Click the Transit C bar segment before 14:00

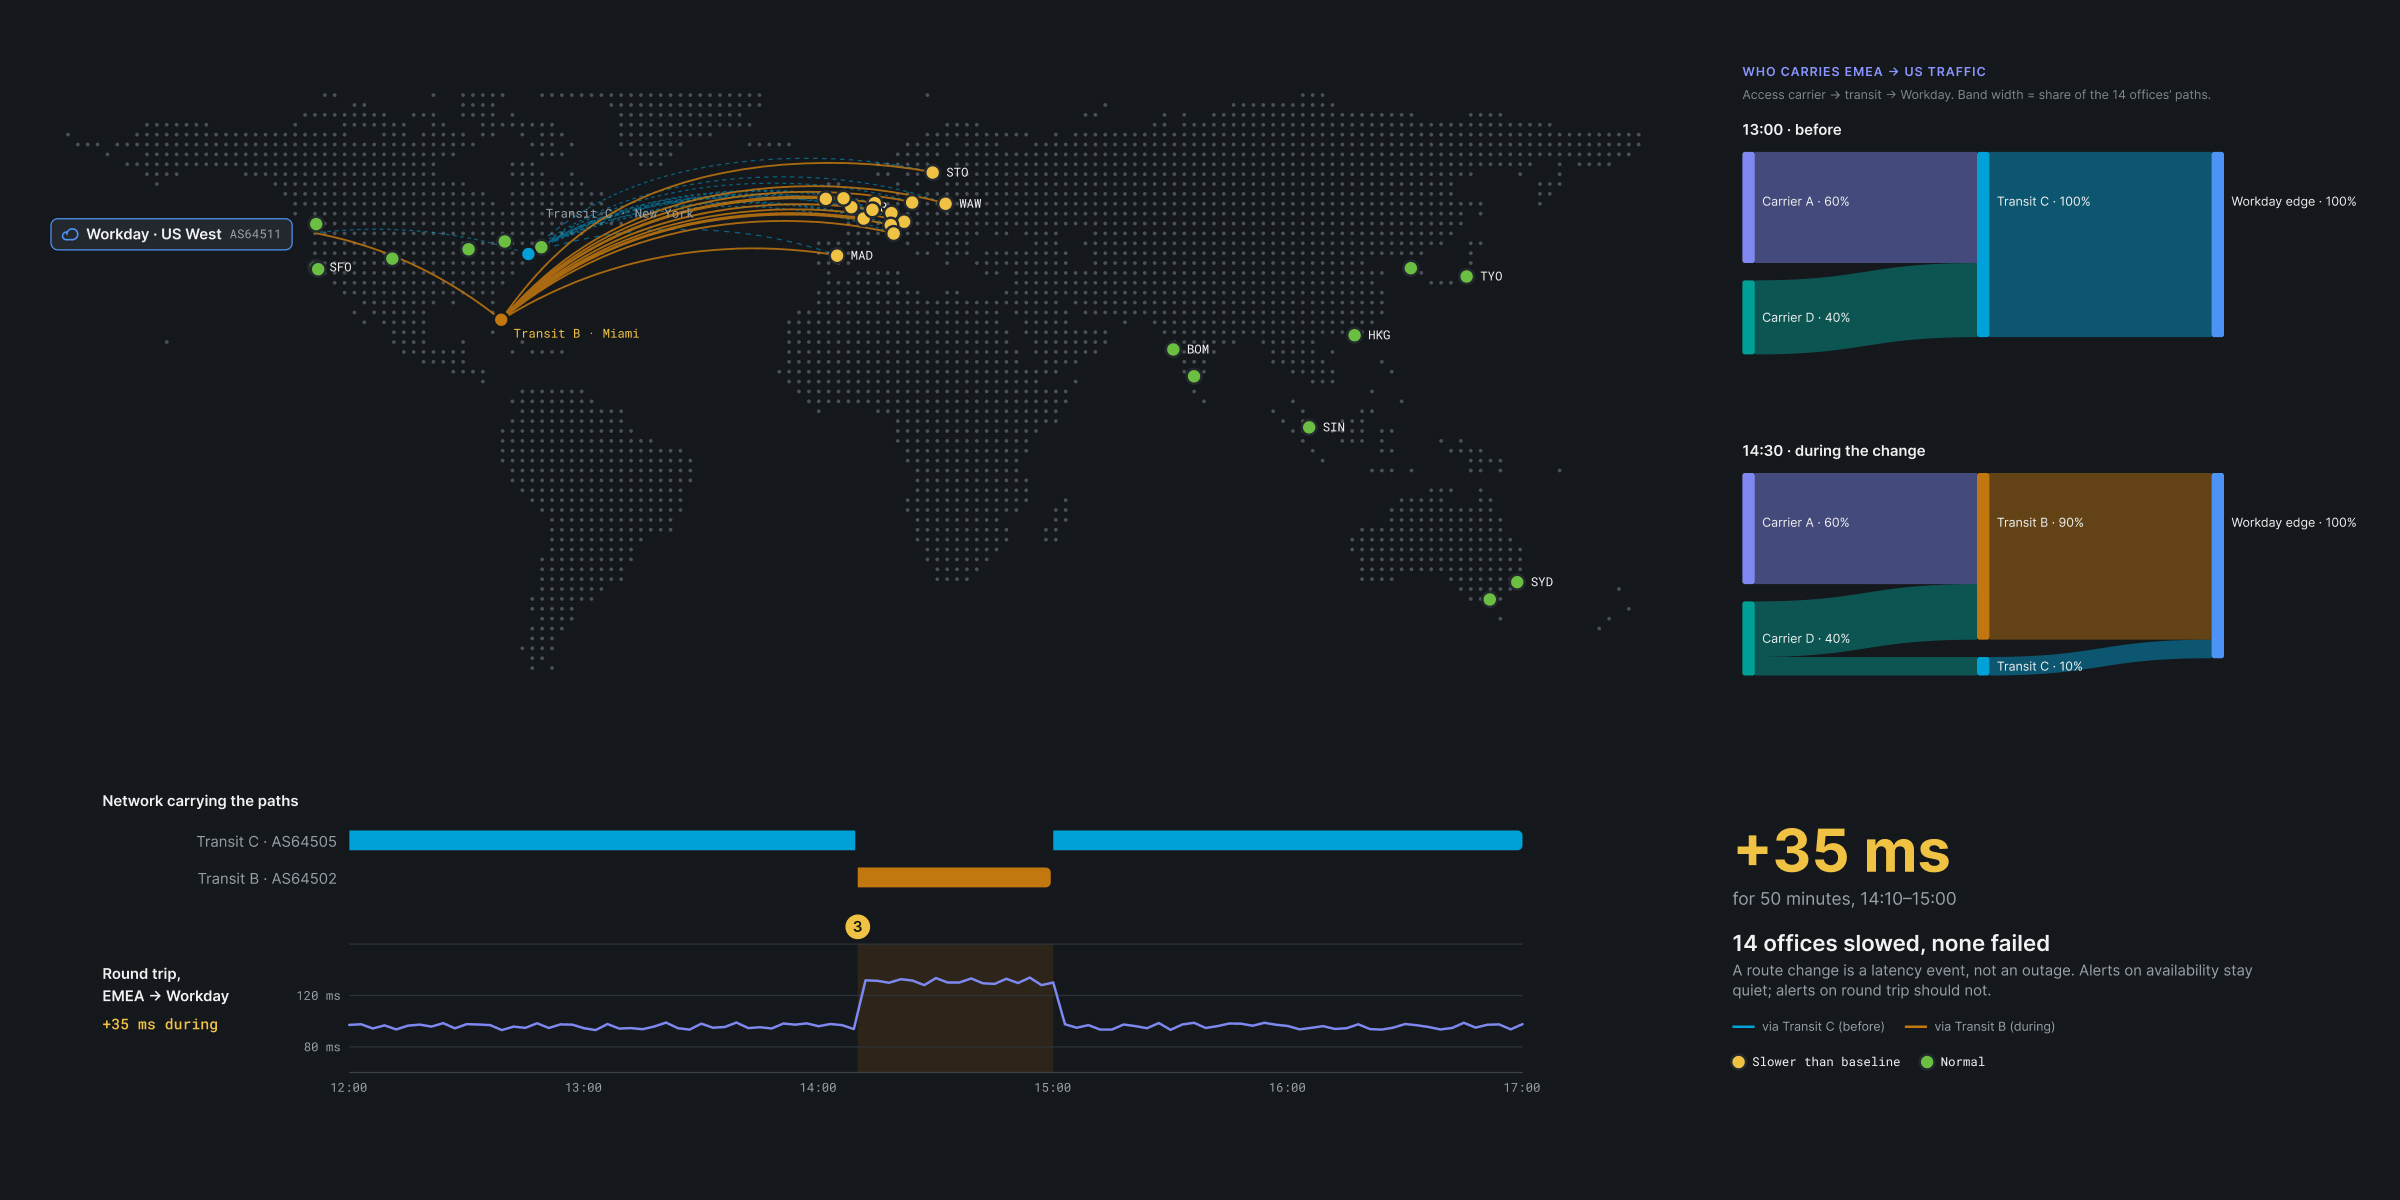(x=602, y=840)
